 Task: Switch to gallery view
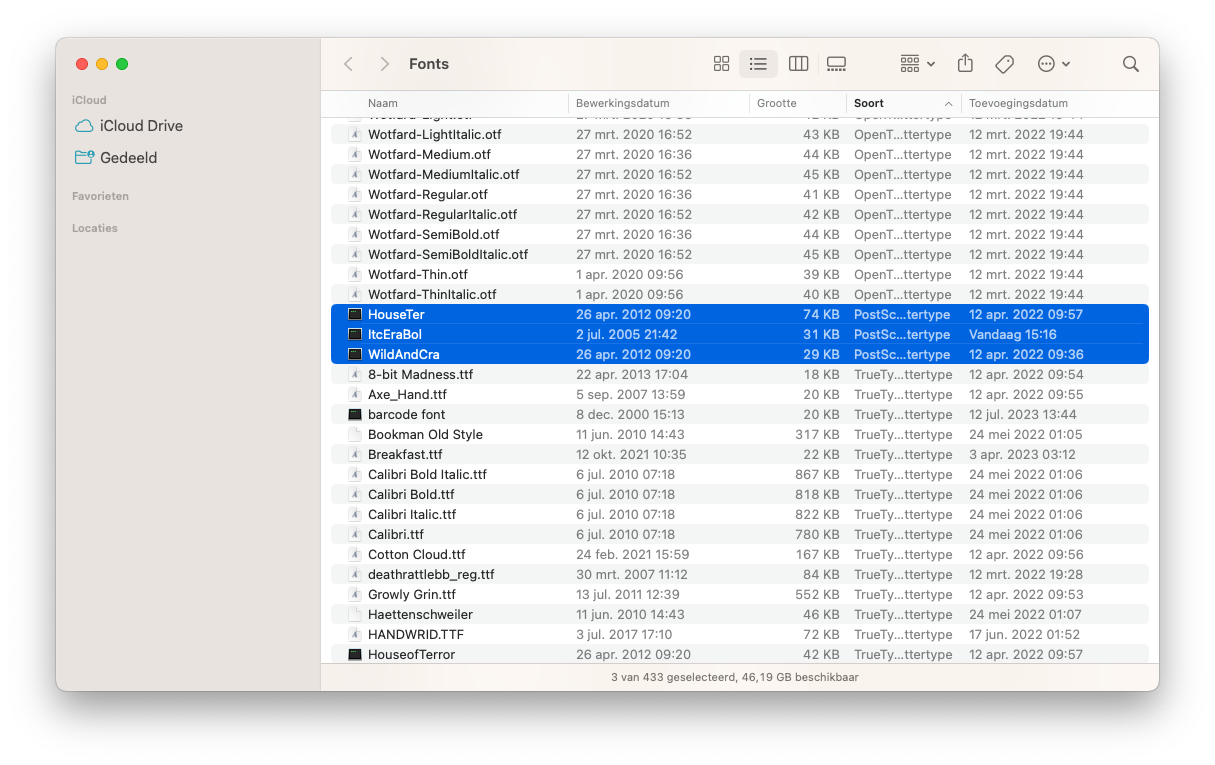837,64
